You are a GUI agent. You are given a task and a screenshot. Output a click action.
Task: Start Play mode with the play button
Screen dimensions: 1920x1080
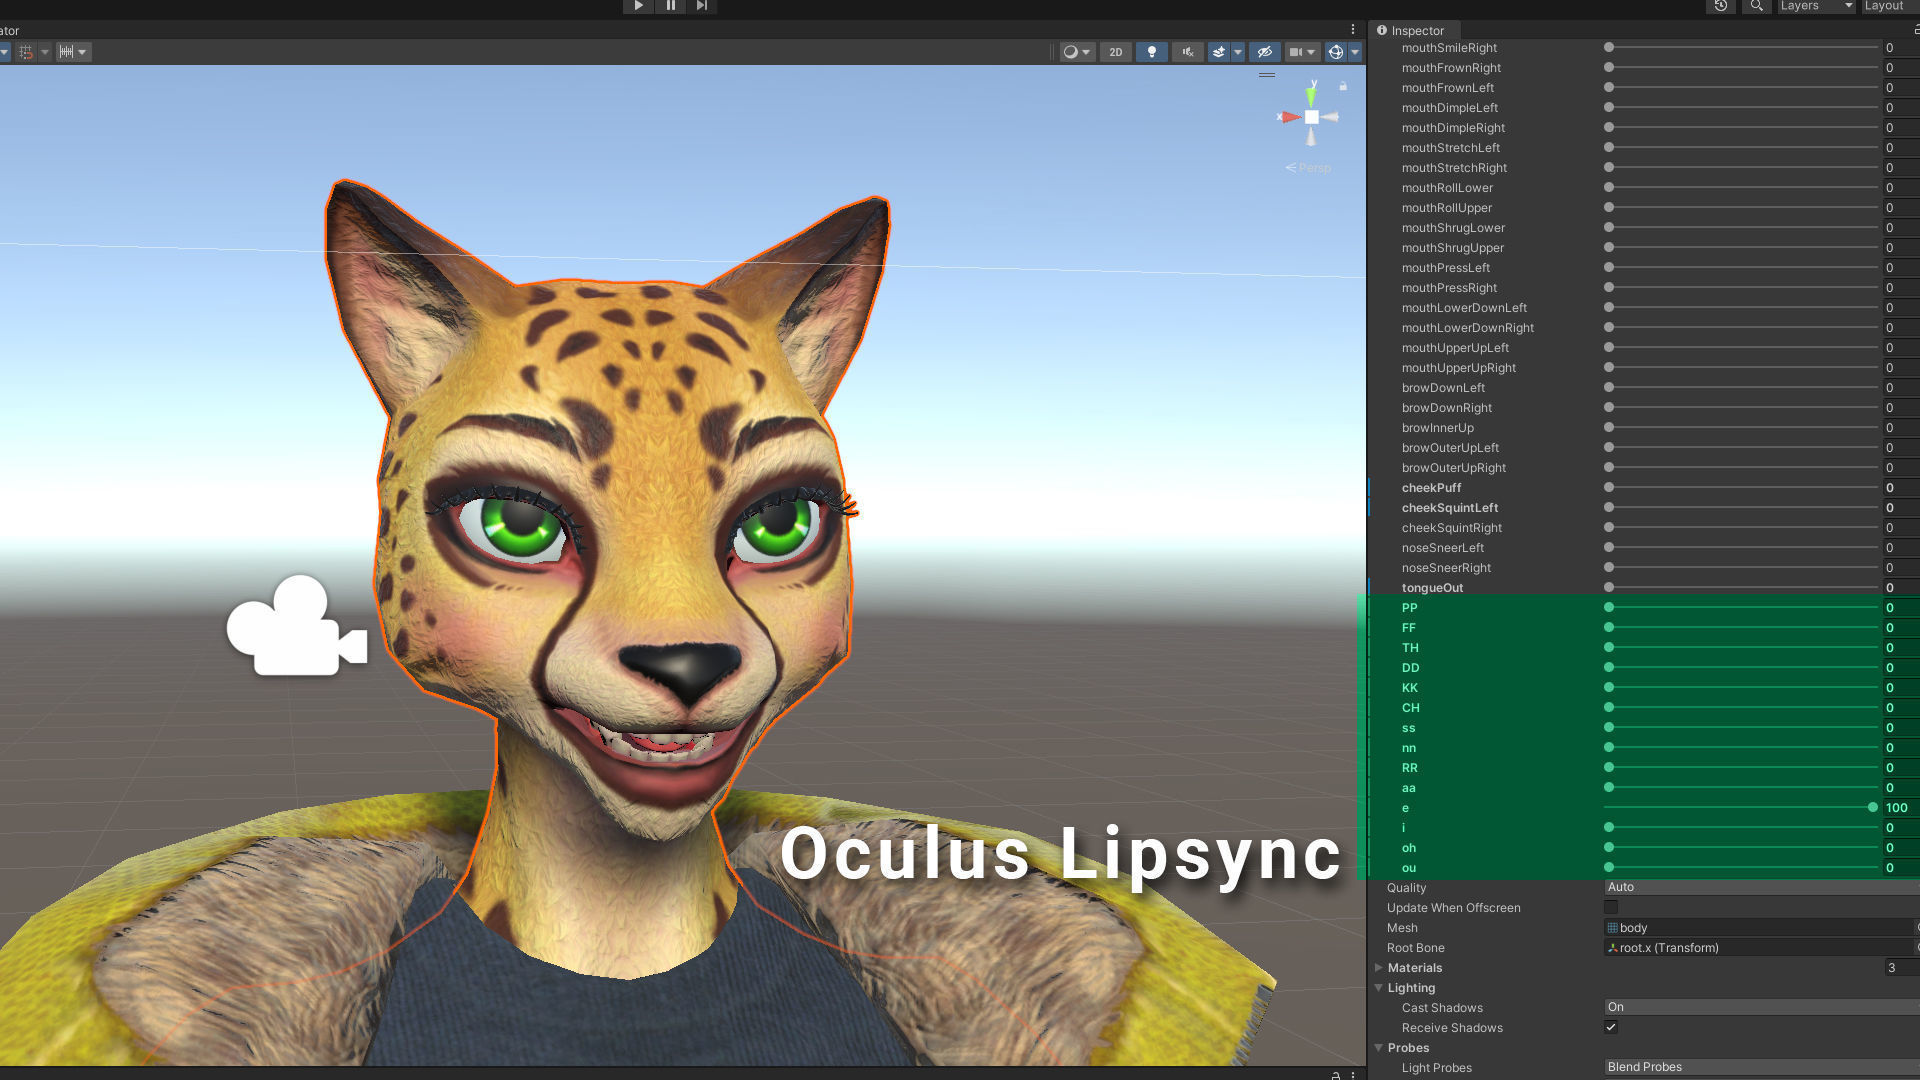(x=638, y=6)
